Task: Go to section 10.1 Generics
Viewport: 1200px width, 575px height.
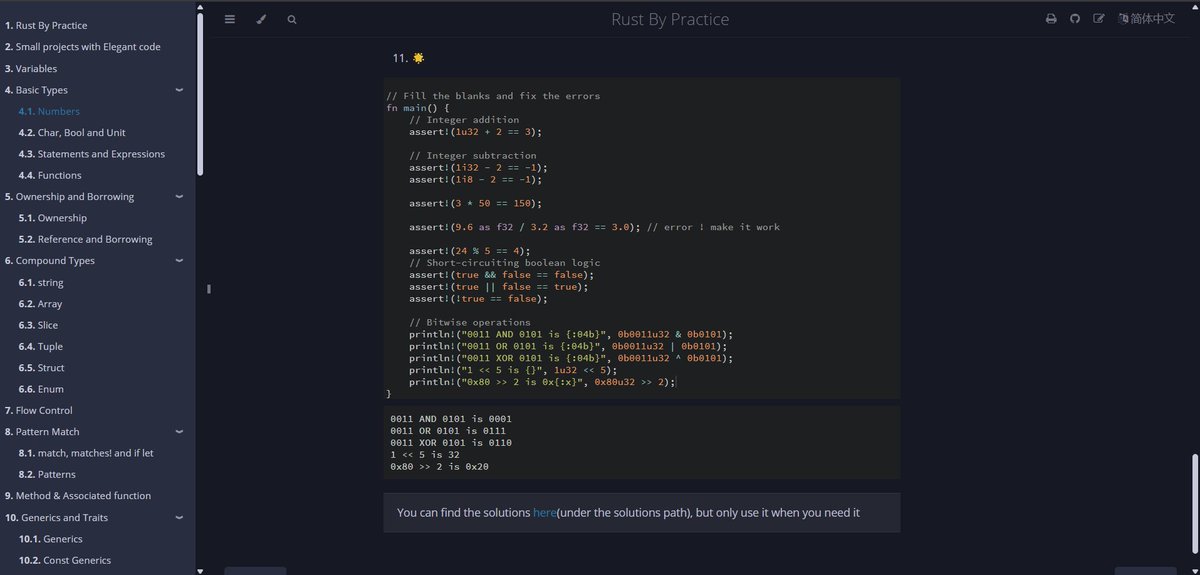Action: [51, 539]
